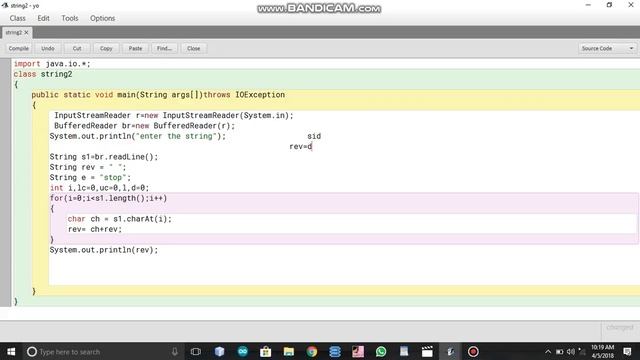Click the 'InputStreamReader r=new' line
This screenshot has height=360, width=640.
[173, 116]
